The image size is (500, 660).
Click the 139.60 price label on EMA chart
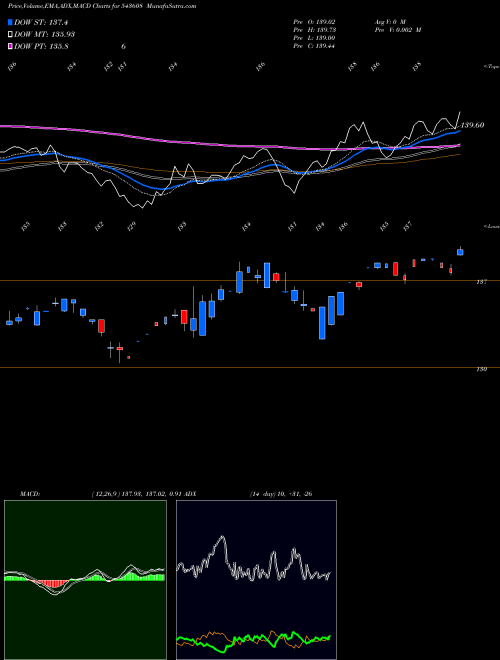coord(472,125)
